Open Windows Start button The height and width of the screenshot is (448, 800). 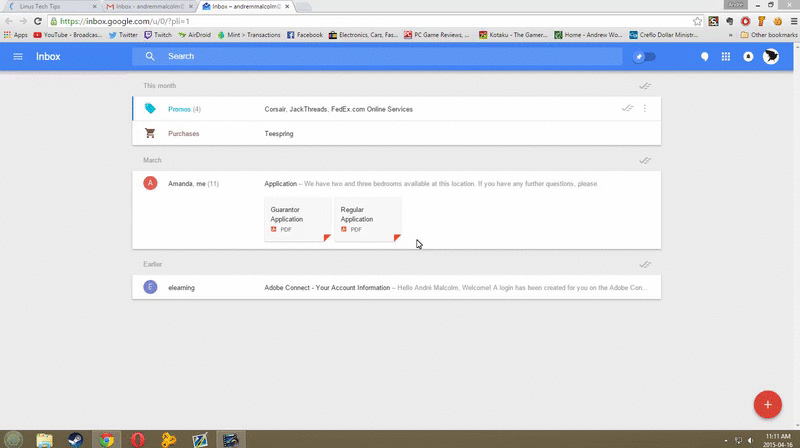click(x=13, y=439)
